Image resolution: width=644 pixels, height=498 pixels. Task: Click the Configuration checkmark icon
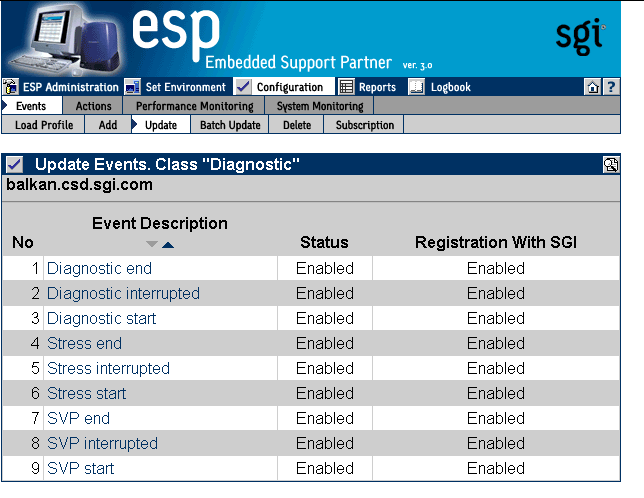(243, 87)
